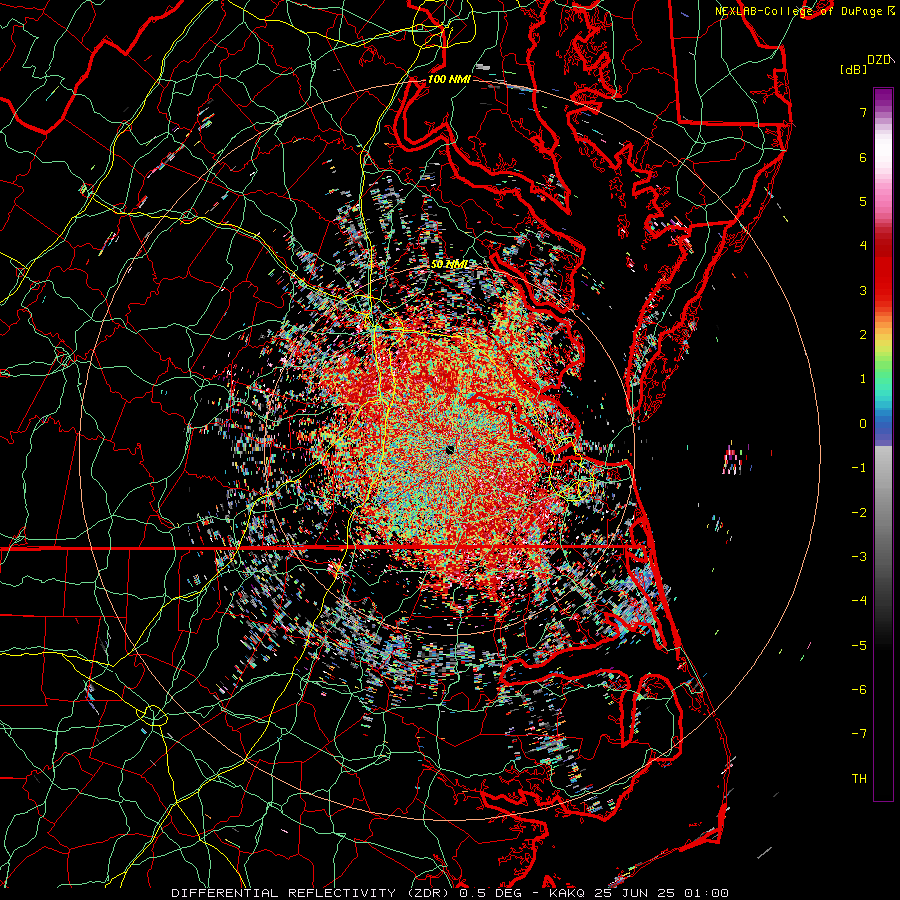Click the 0 dB value on the scale
900x900 pixels.
point(863,424)
